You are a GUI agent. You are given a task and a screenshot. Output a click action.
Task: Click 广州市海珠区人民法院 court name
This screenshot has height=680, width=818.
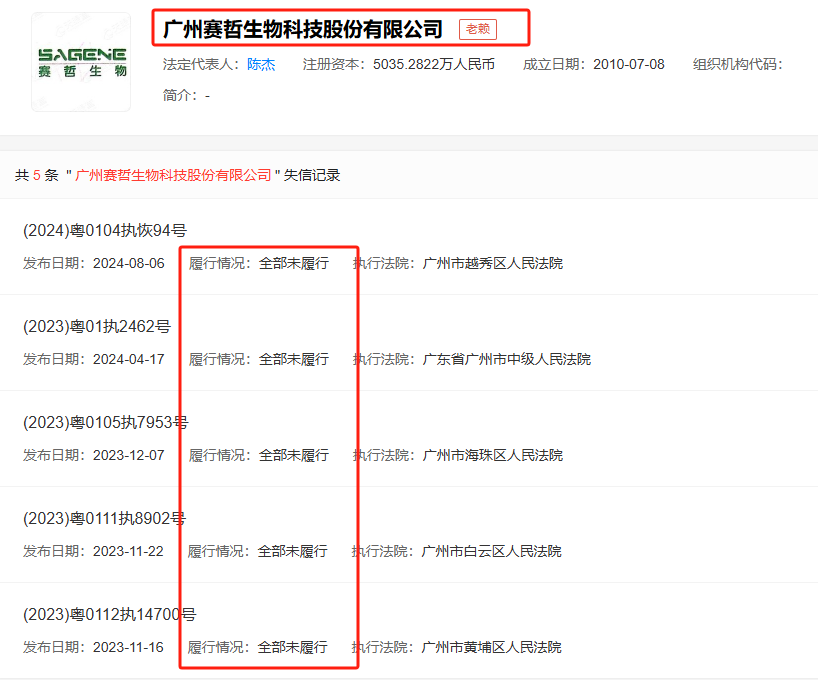click(x=493, y=456)
